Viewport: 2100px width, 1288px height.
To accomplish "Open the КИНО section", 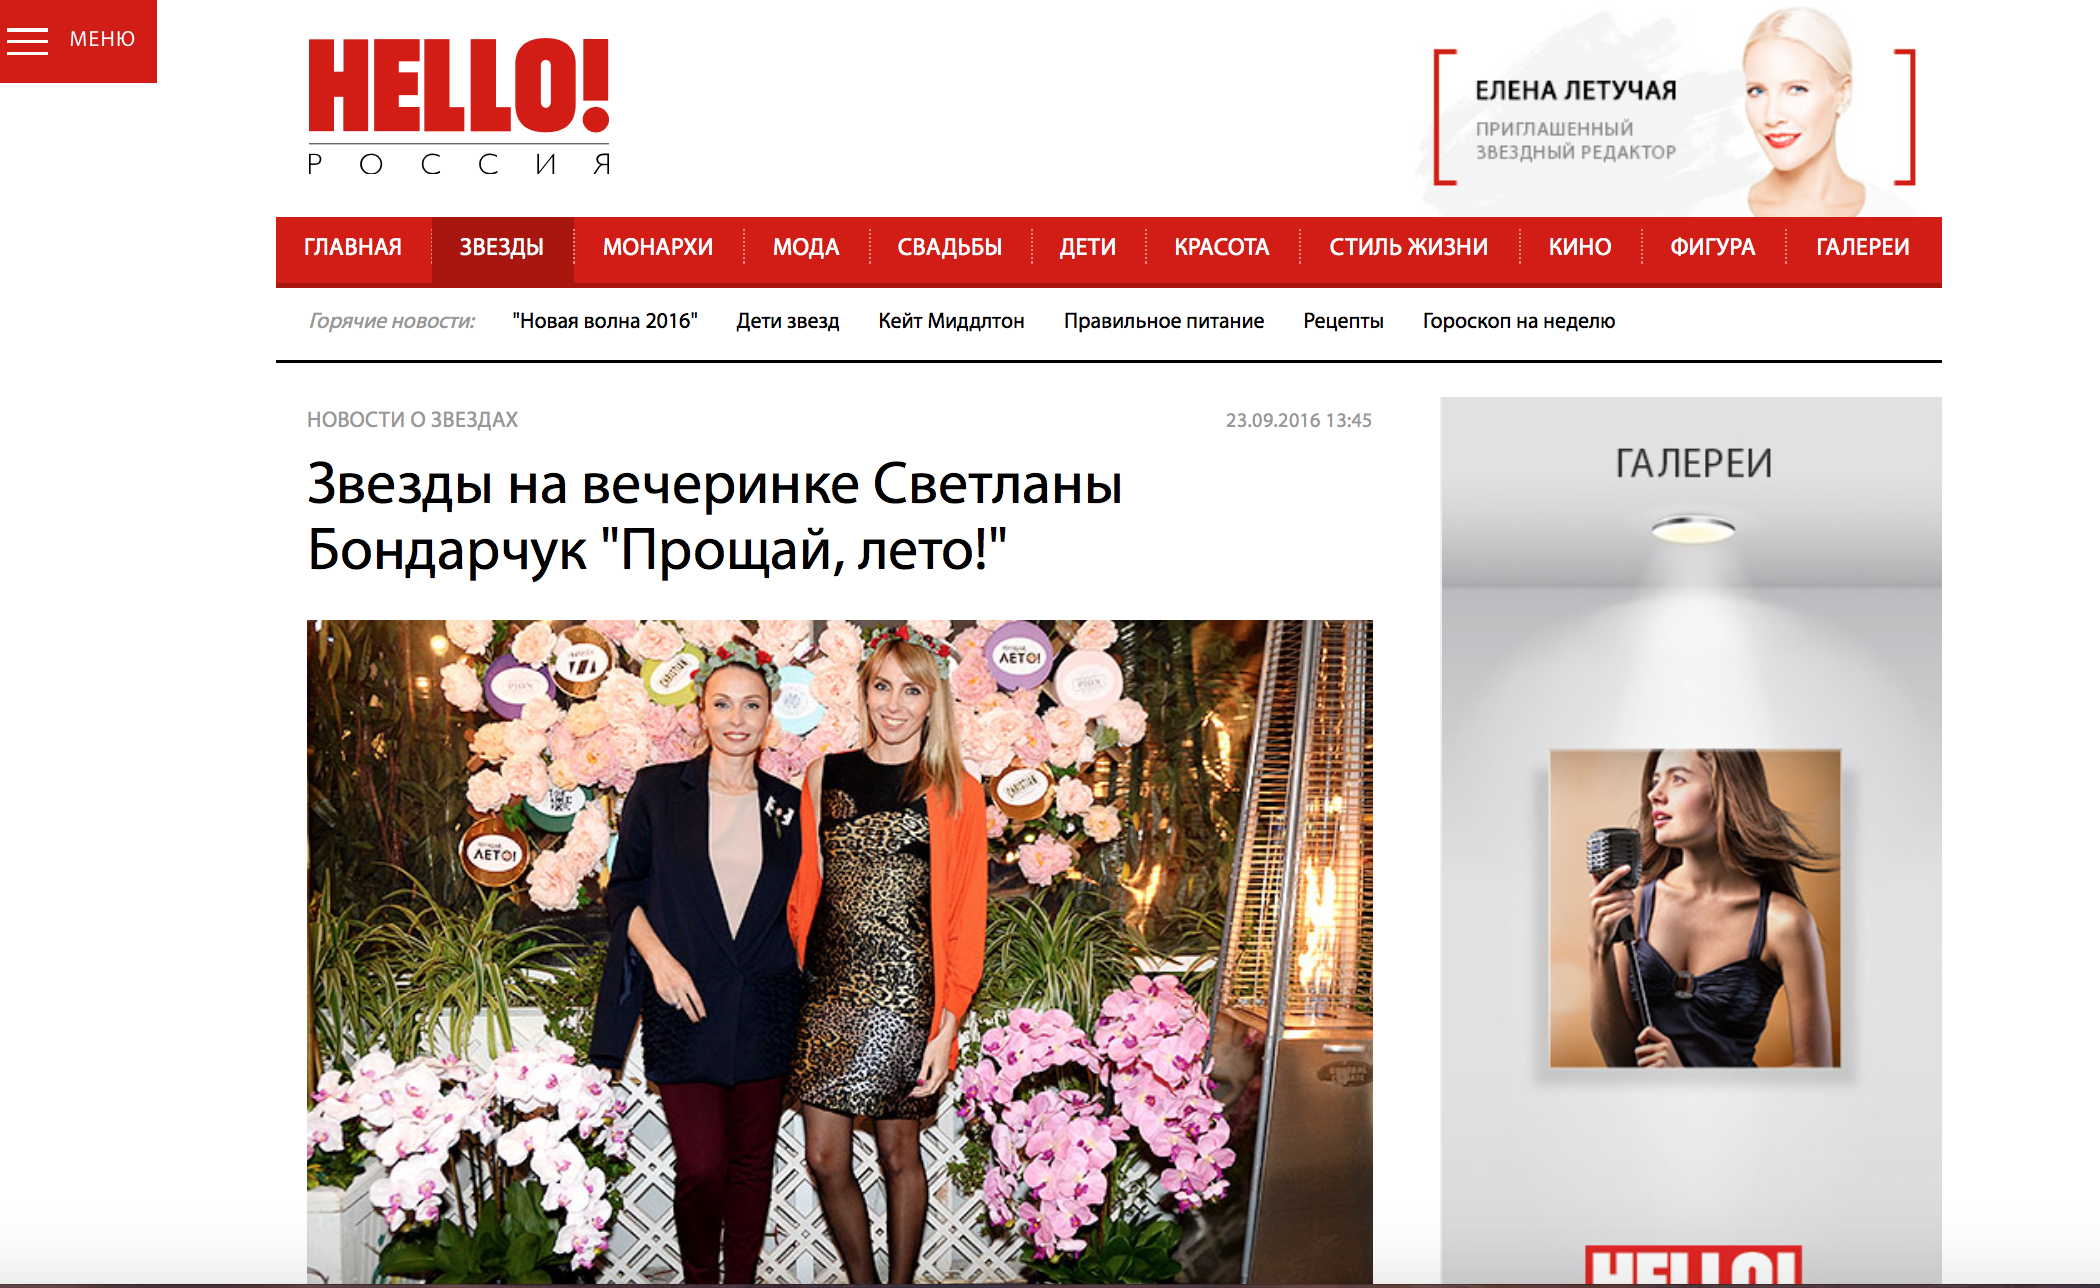I will pos(1580,247).
